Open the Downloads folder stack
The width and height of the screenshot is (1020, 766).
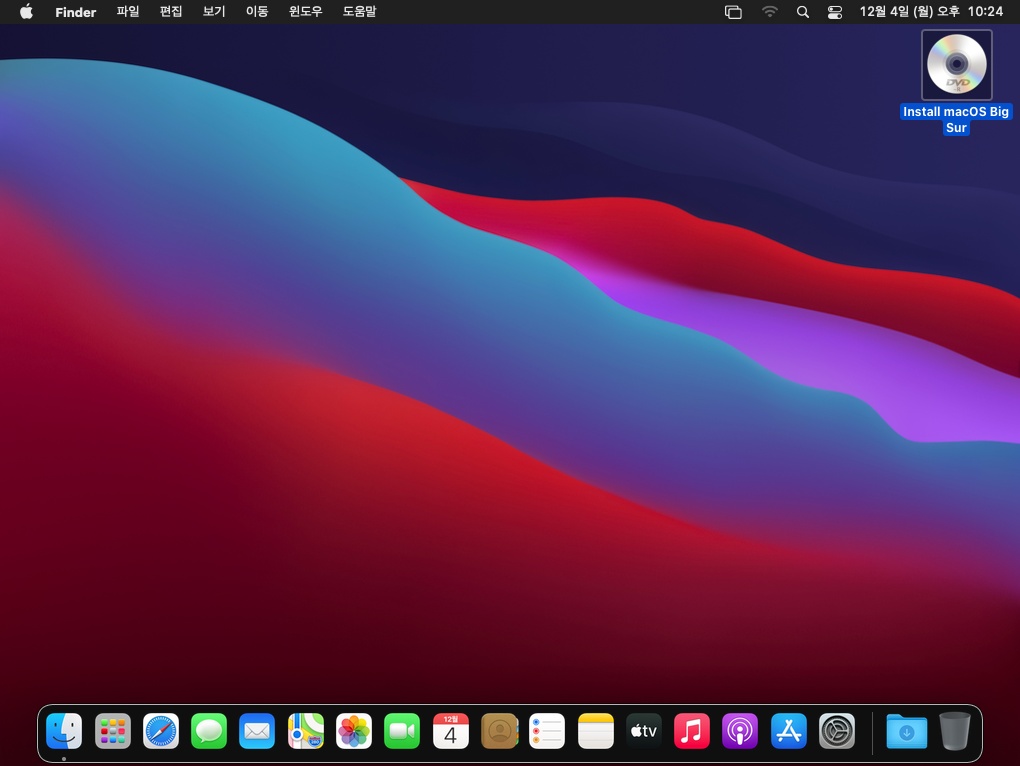[x=906, y=732]
